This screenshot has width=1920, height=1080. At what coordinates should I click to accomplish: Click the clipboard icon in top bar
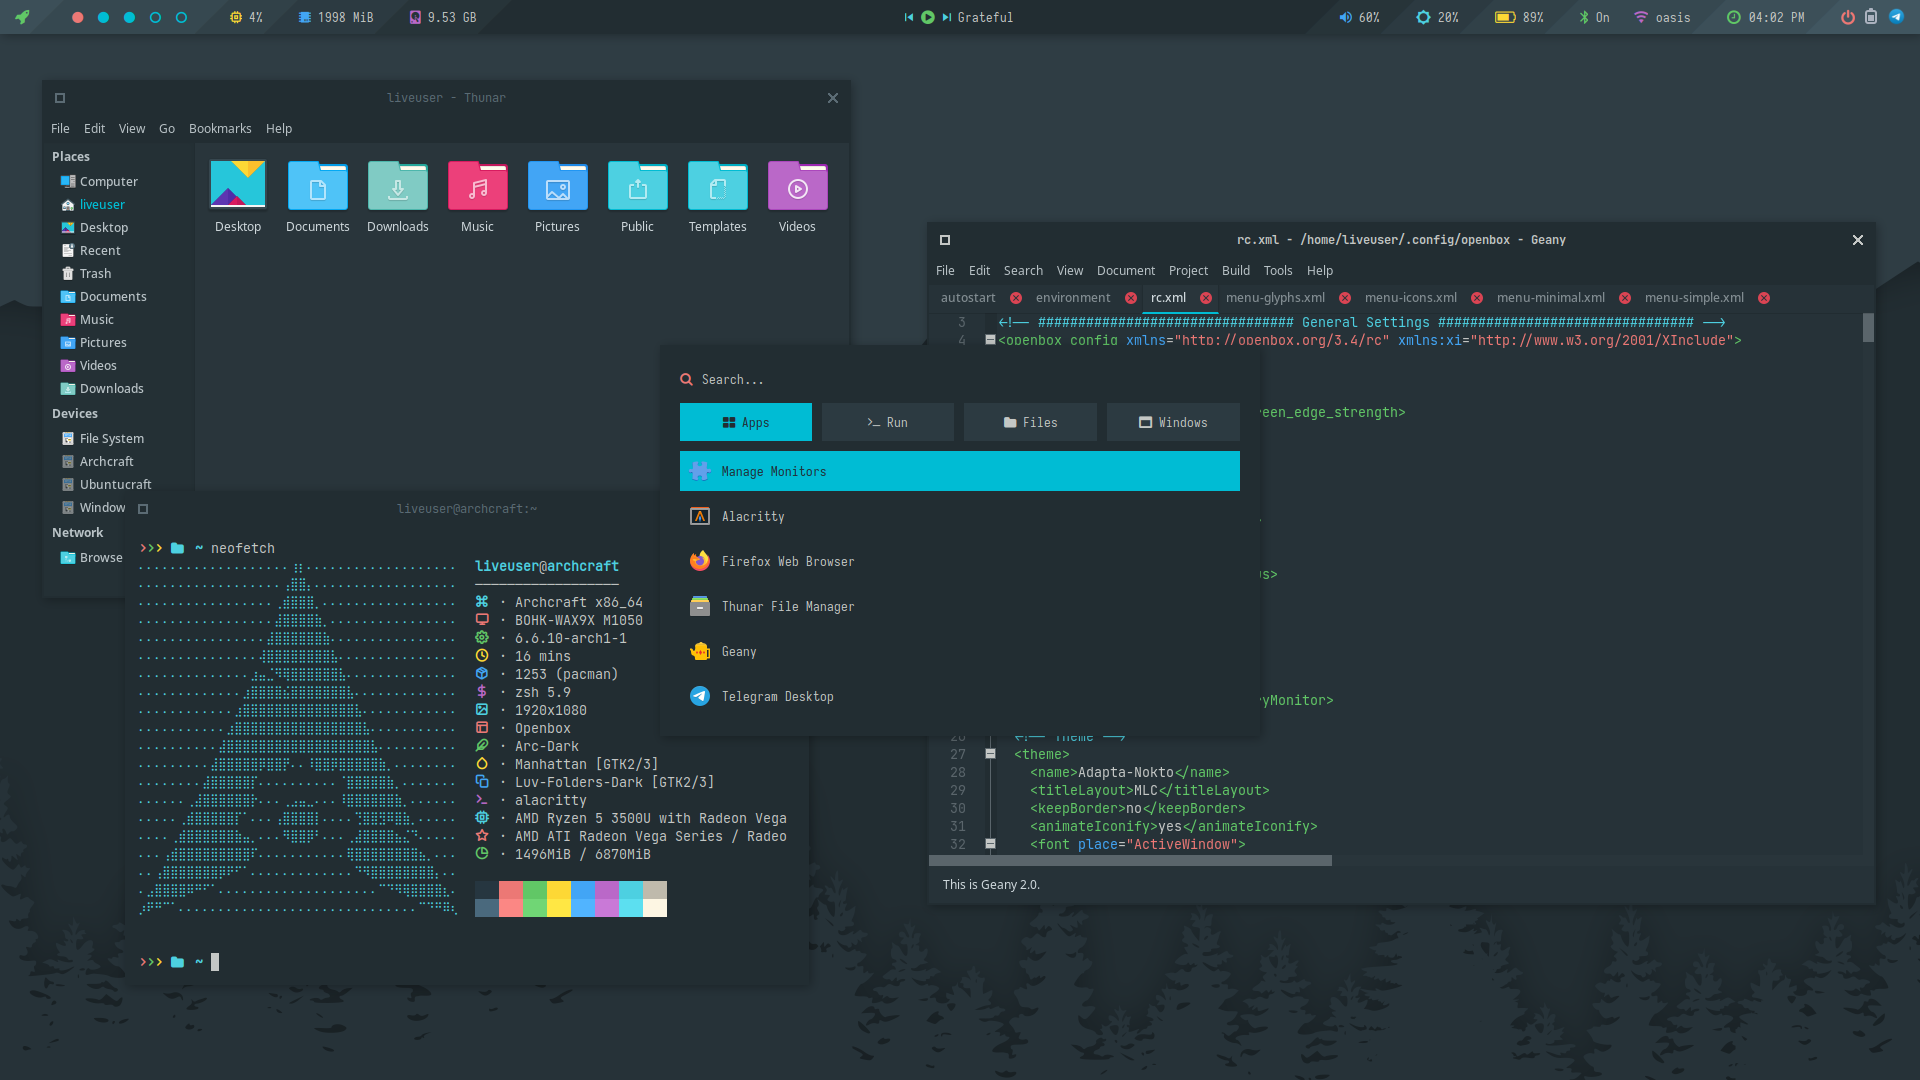1871,17
